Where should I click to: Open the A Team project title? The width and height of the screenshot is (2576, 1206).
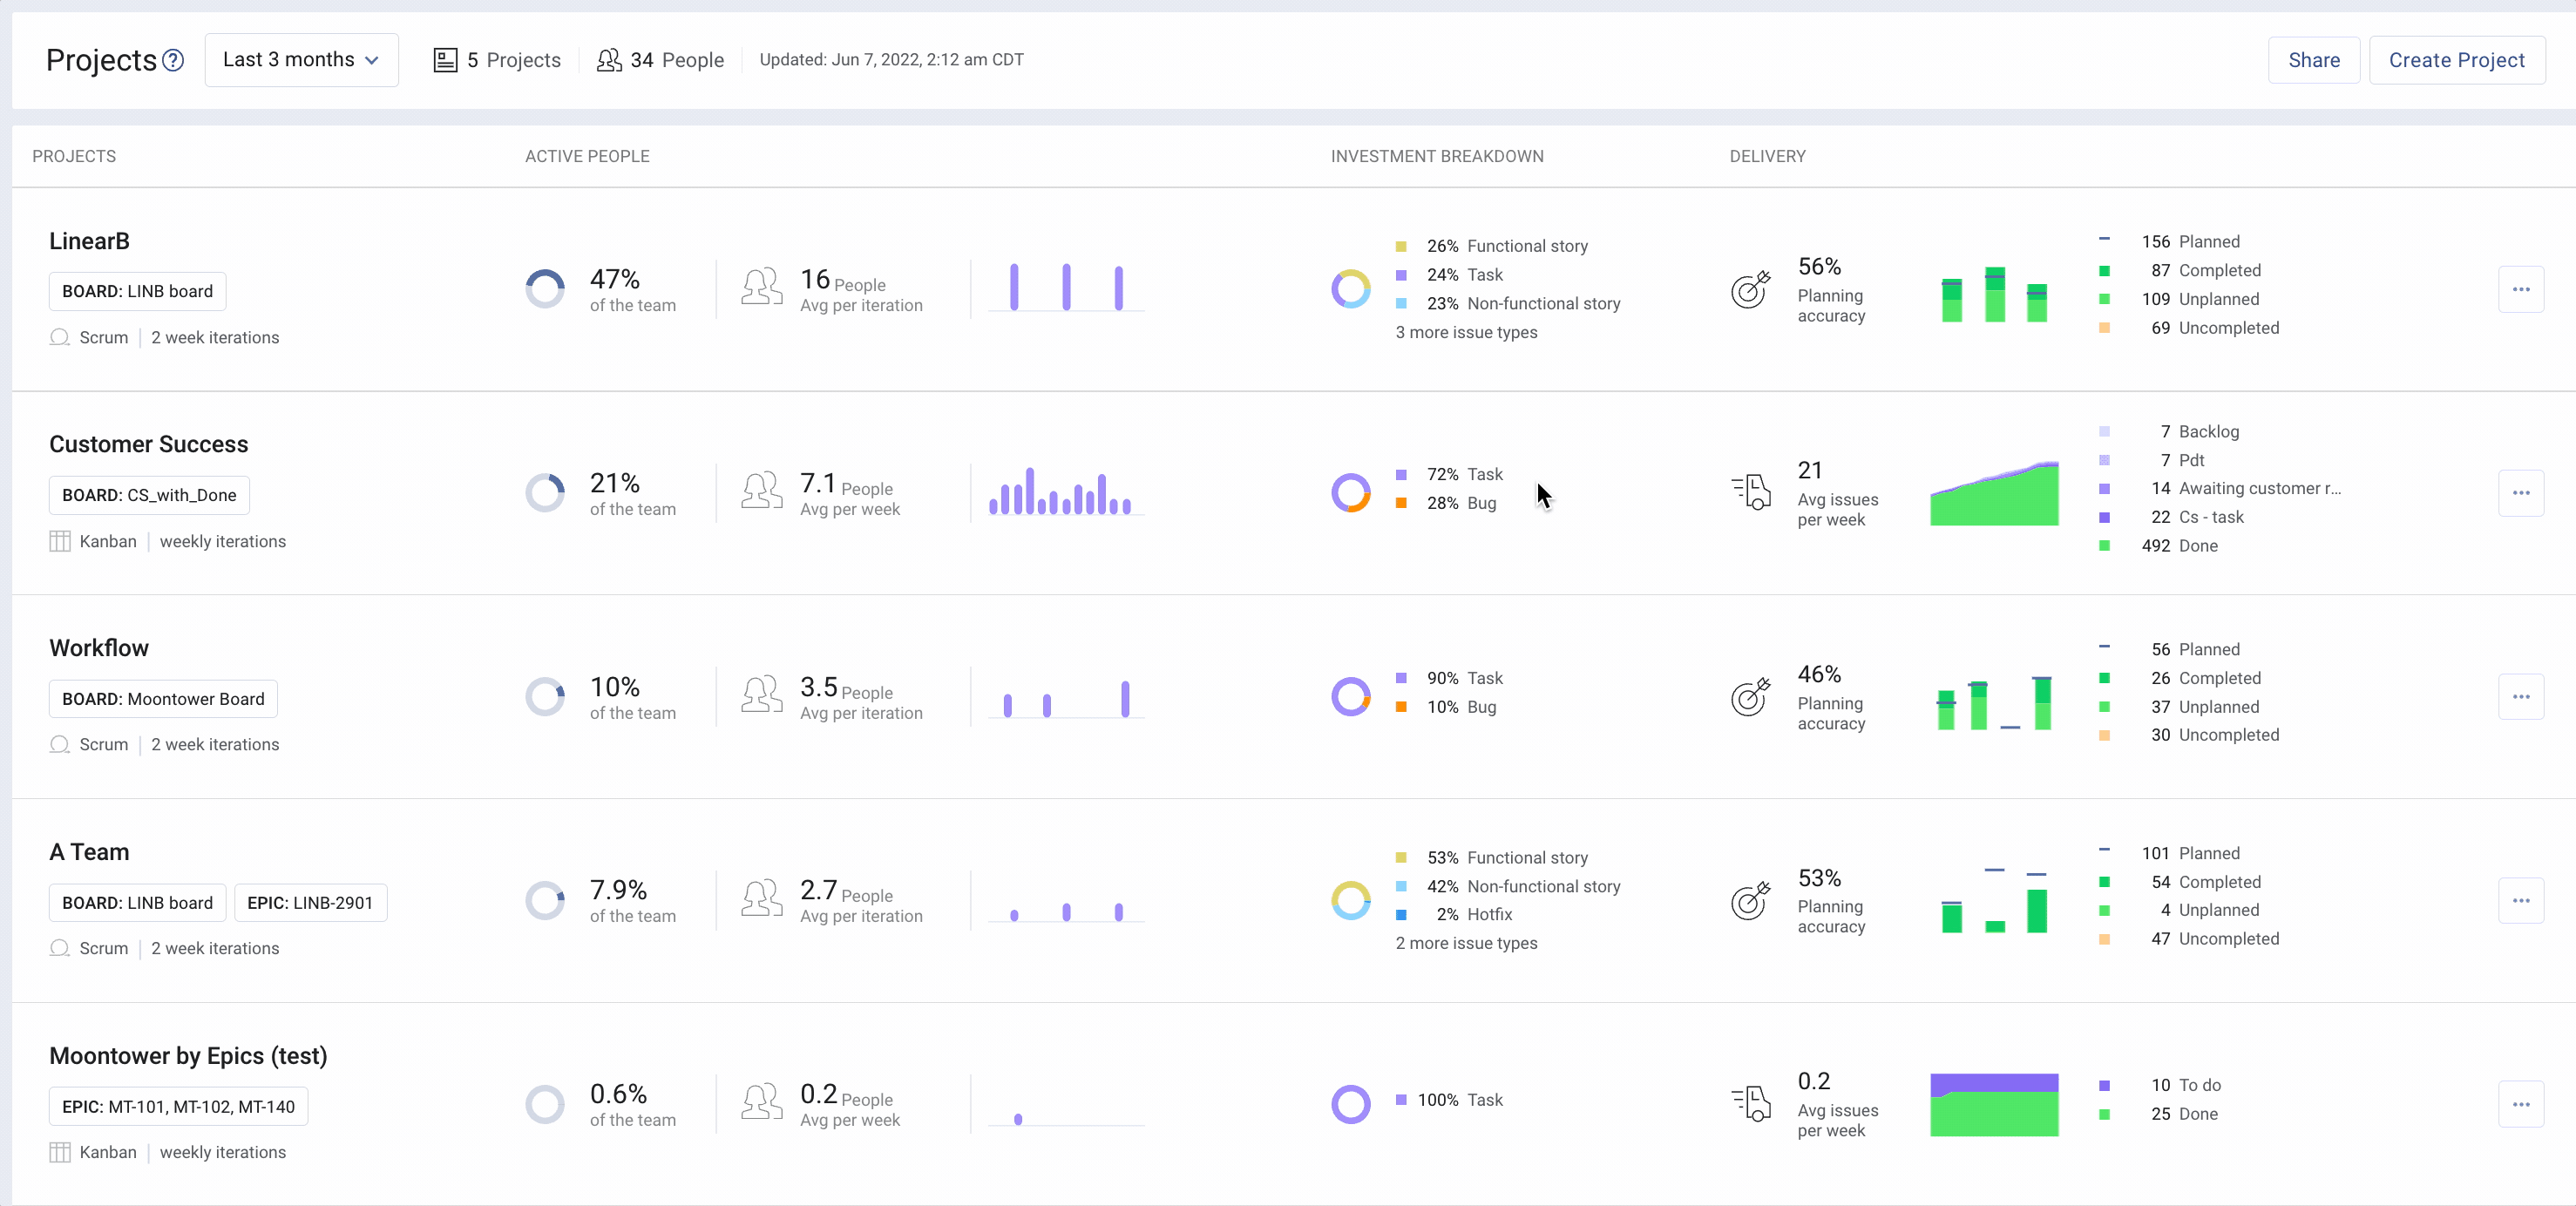(x=89, y=852)
